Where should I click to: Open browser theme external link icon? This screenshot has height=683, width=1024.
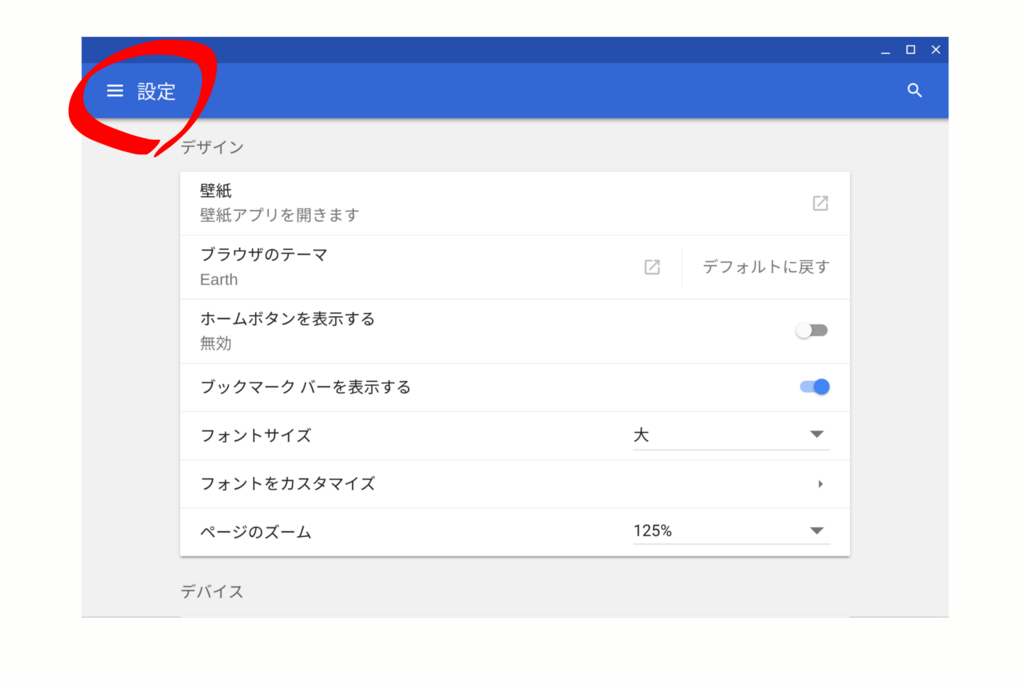click(x=652, y=267)
